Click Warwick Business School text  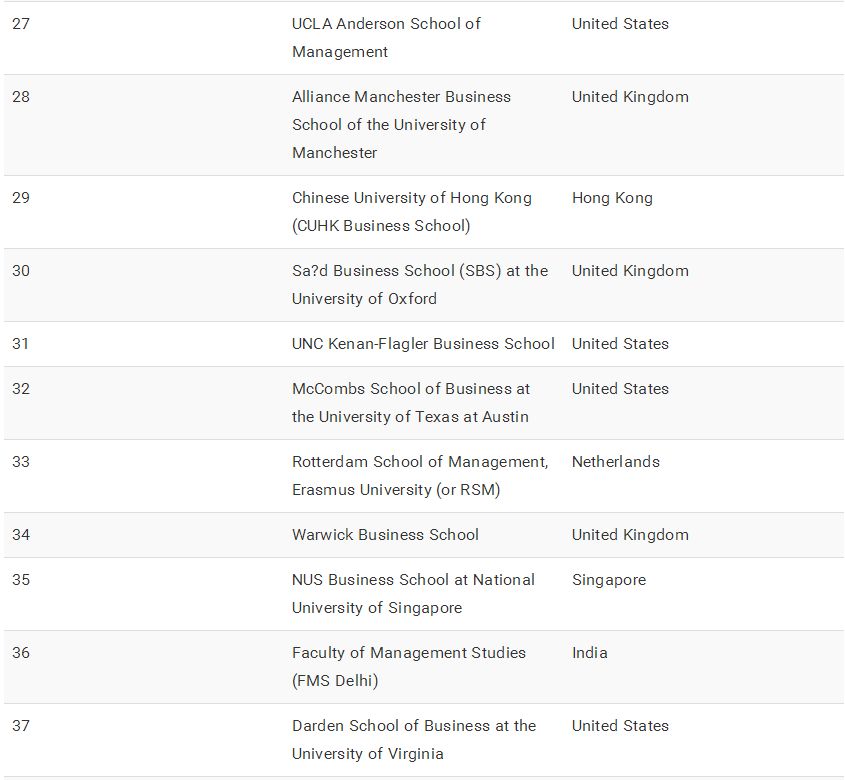(x=385, y=535)
